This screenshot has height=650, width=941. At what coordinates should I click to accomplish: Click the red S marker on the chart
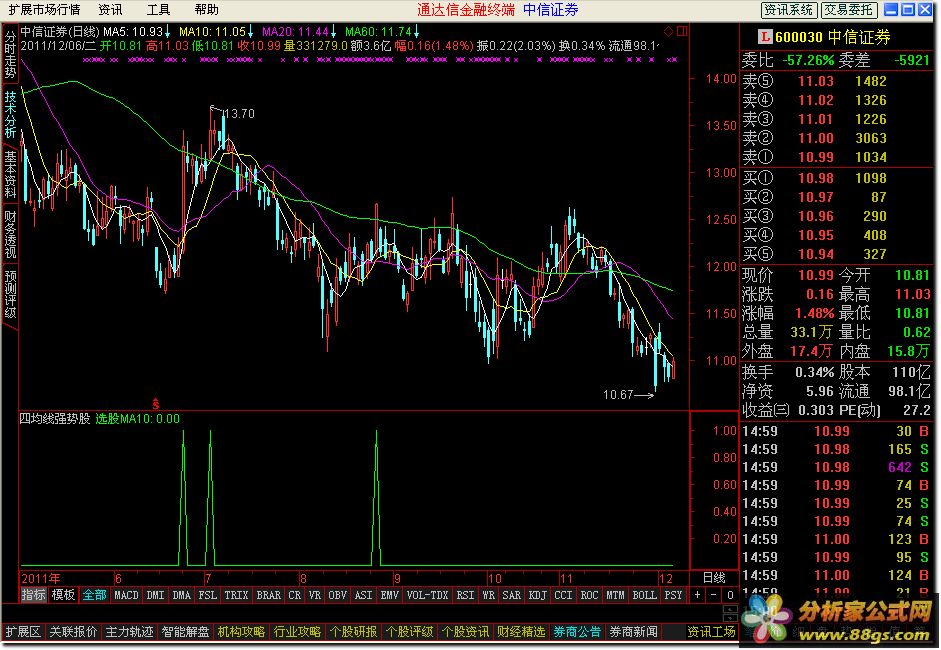155,403
